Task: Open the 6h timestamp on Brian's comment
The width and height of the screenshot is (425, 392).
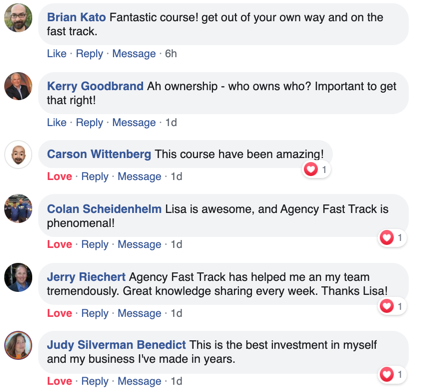Action: [171, 54]
